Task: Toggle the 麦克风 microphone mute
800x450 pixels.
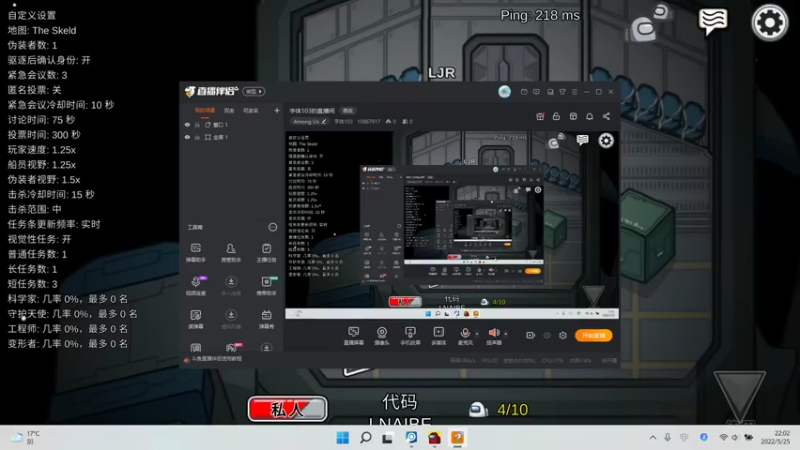Action: click(x=465, y=336)
